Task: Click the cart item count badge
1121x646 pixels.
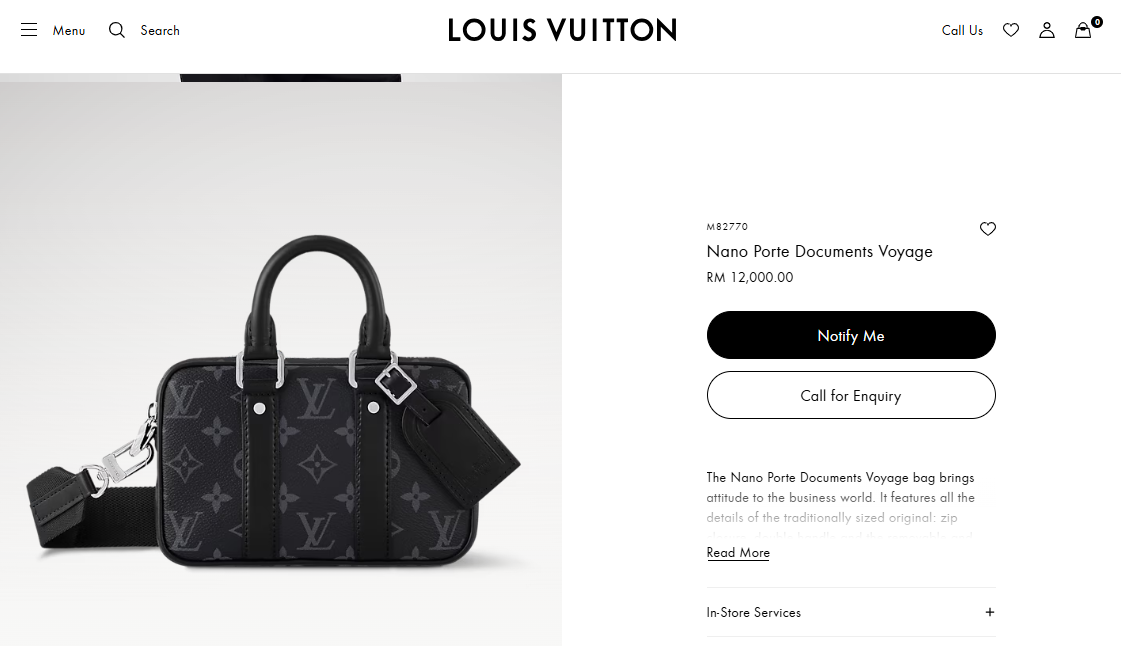Action: (x=1097, y=22)
